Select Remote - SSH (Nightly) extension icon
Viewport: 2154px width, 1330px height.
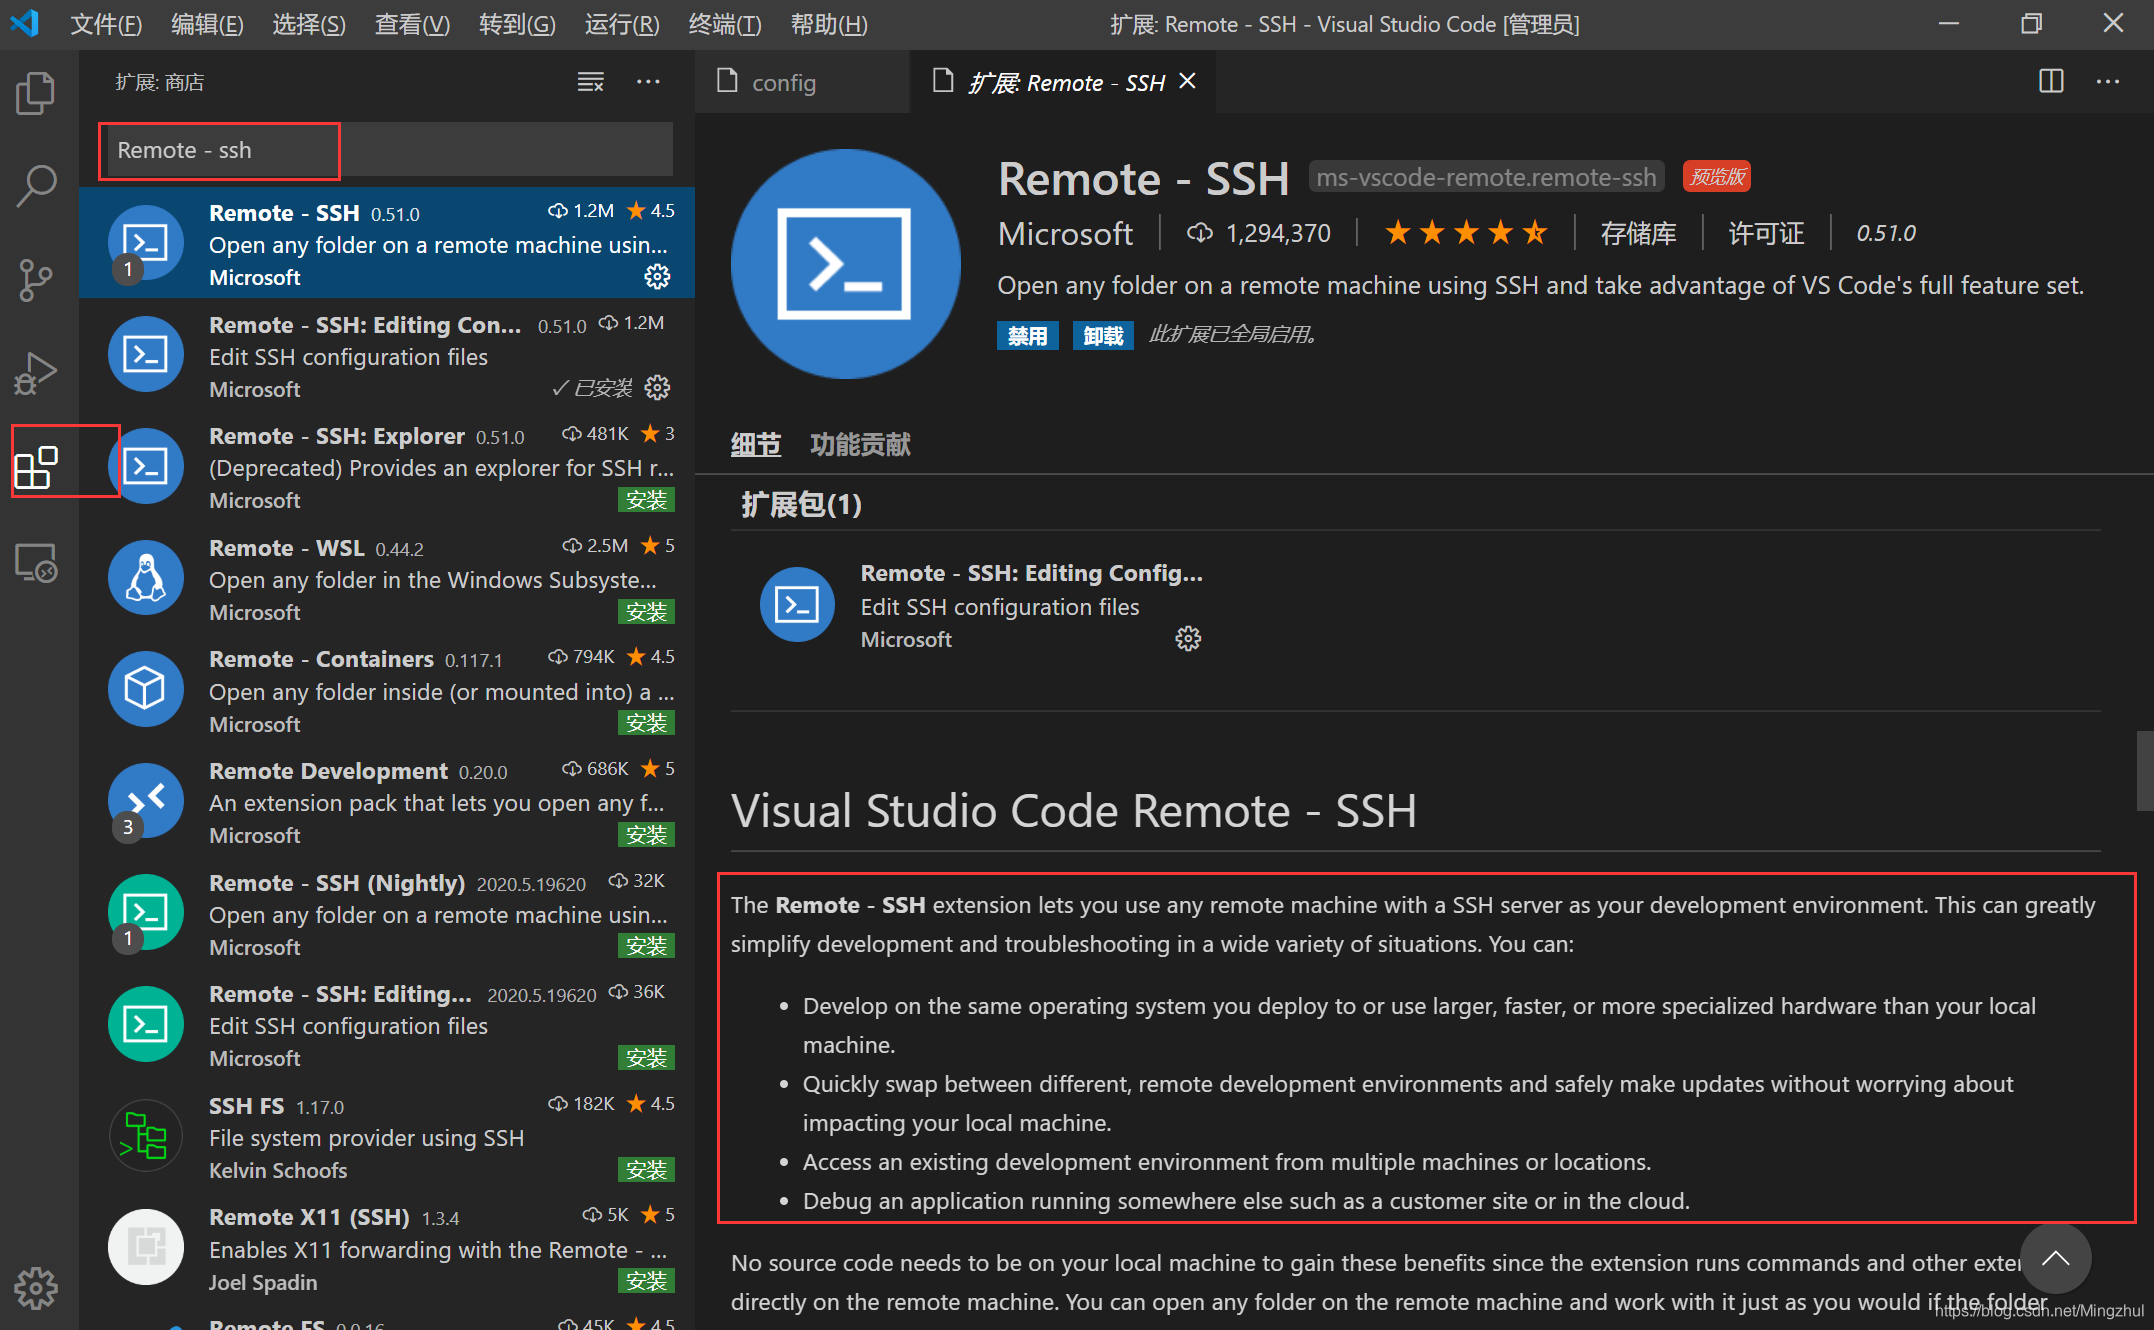[145, 912]
